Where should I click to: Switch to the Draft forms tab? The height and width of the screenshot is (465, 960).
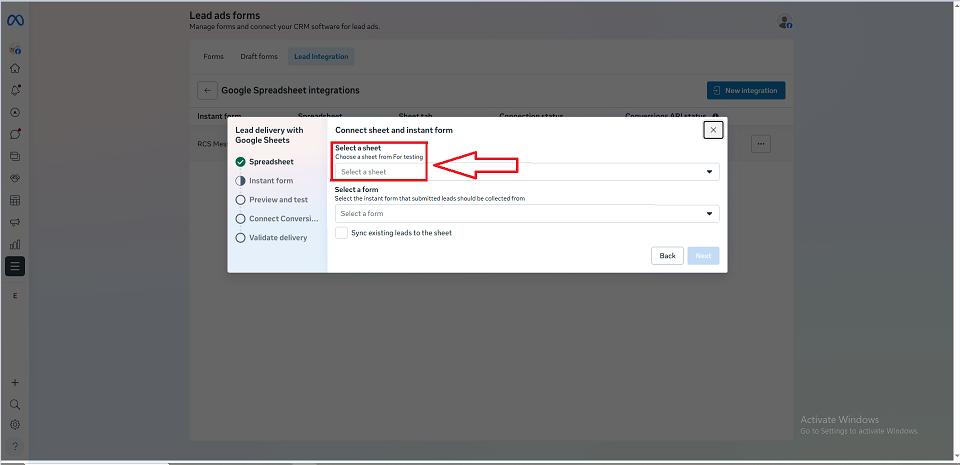259,57
